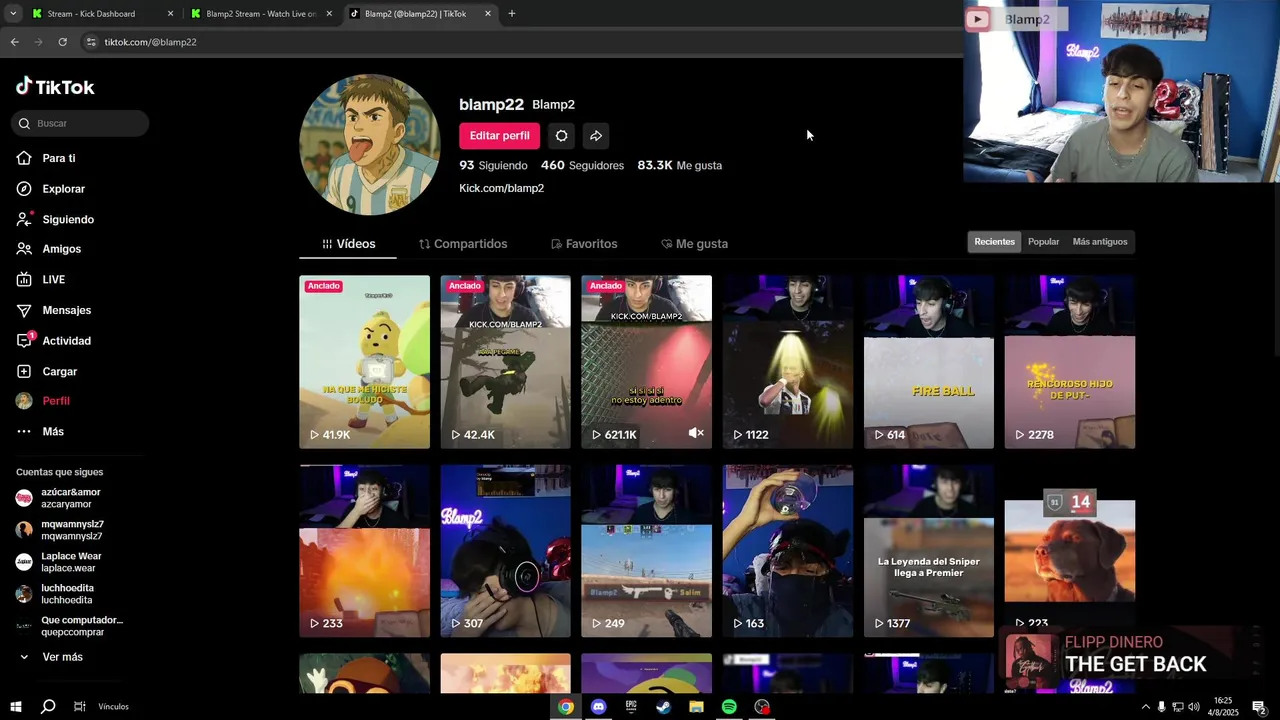The height and width of the screenshot is (720, 1280).
Task: Click the blamp22 profile avatar
Action: tap(369, 145)
